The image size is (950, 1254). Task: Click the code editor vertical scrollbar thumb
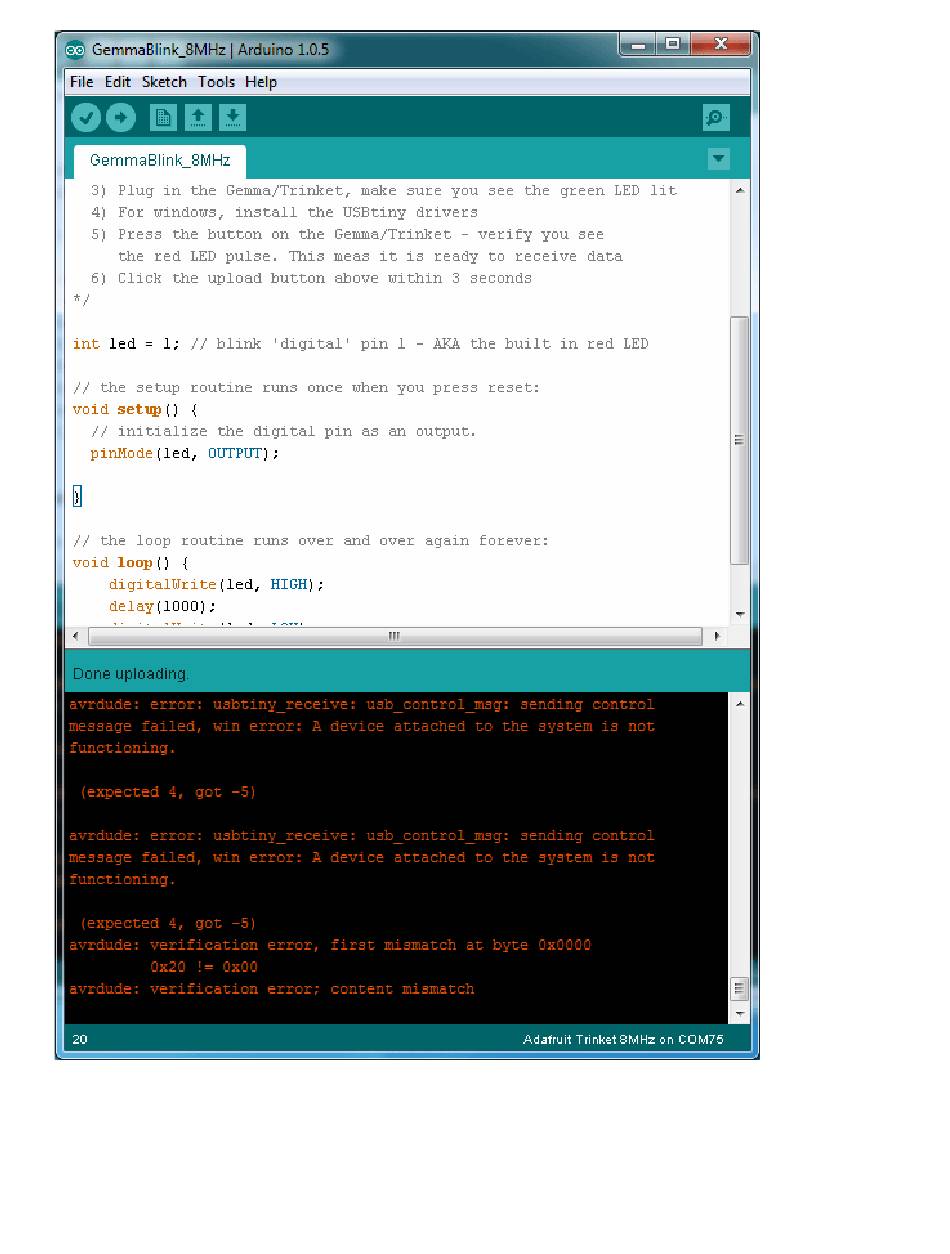pyautogui.click(x=740, y=440)
